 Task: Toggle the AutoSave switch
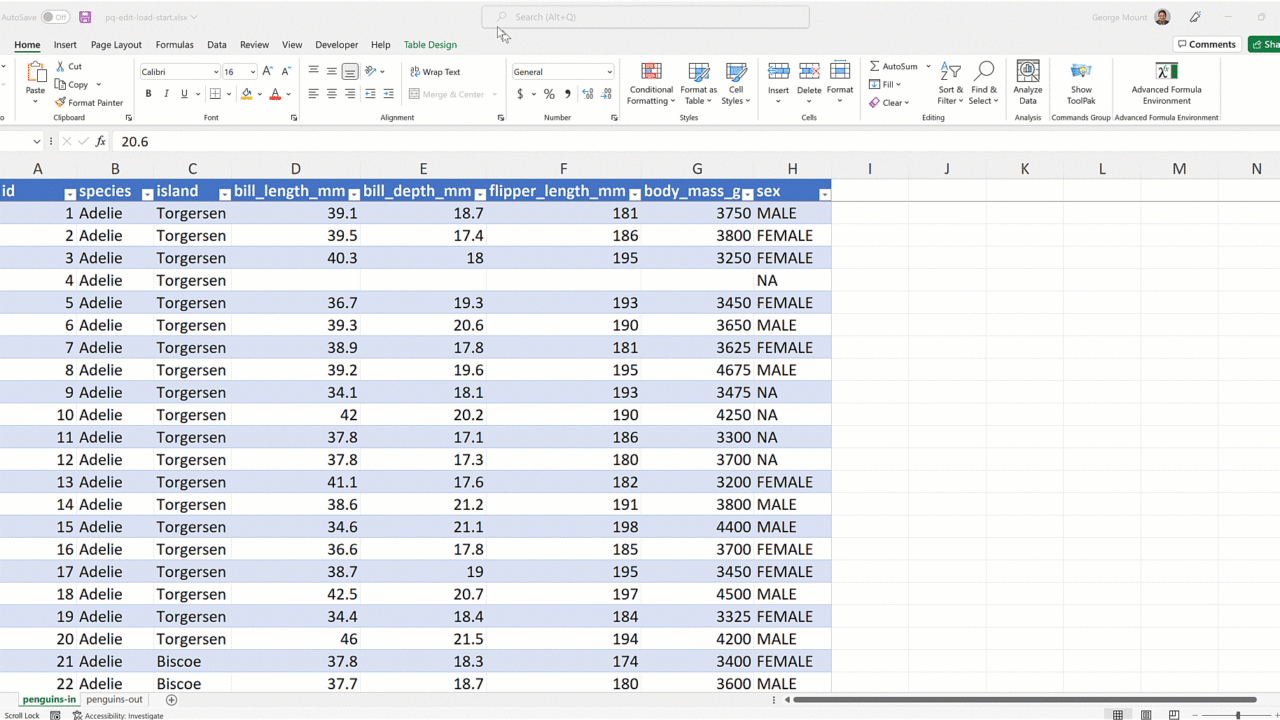[55, 17]
